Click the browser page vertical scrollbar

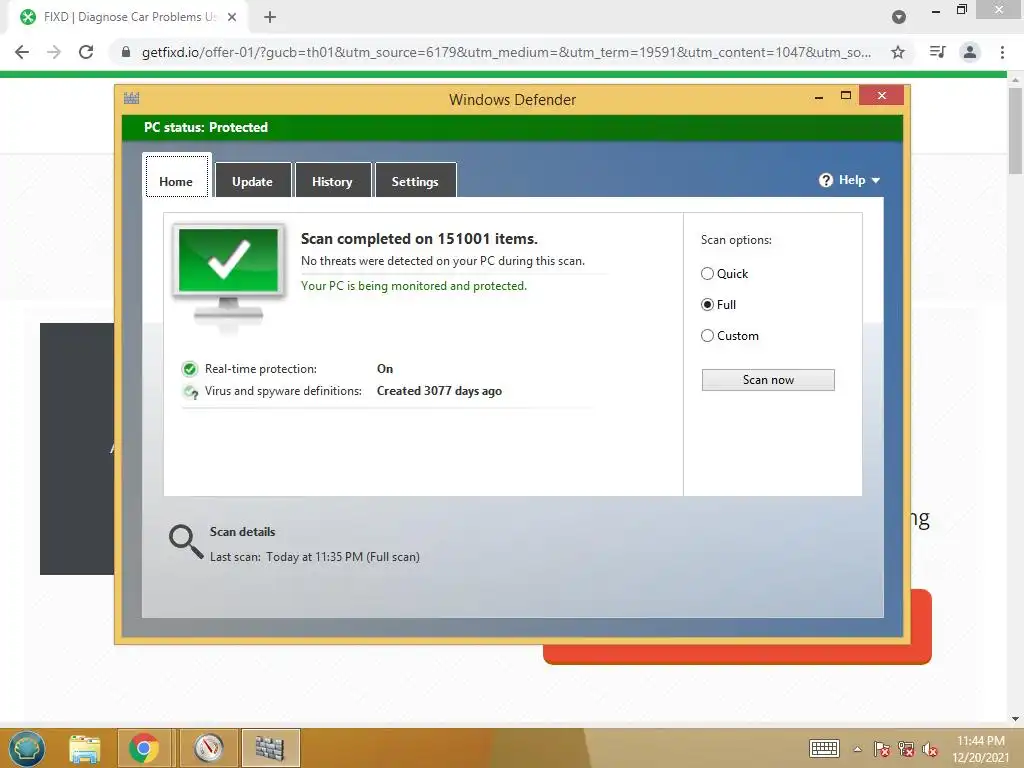click(1015, 131)
